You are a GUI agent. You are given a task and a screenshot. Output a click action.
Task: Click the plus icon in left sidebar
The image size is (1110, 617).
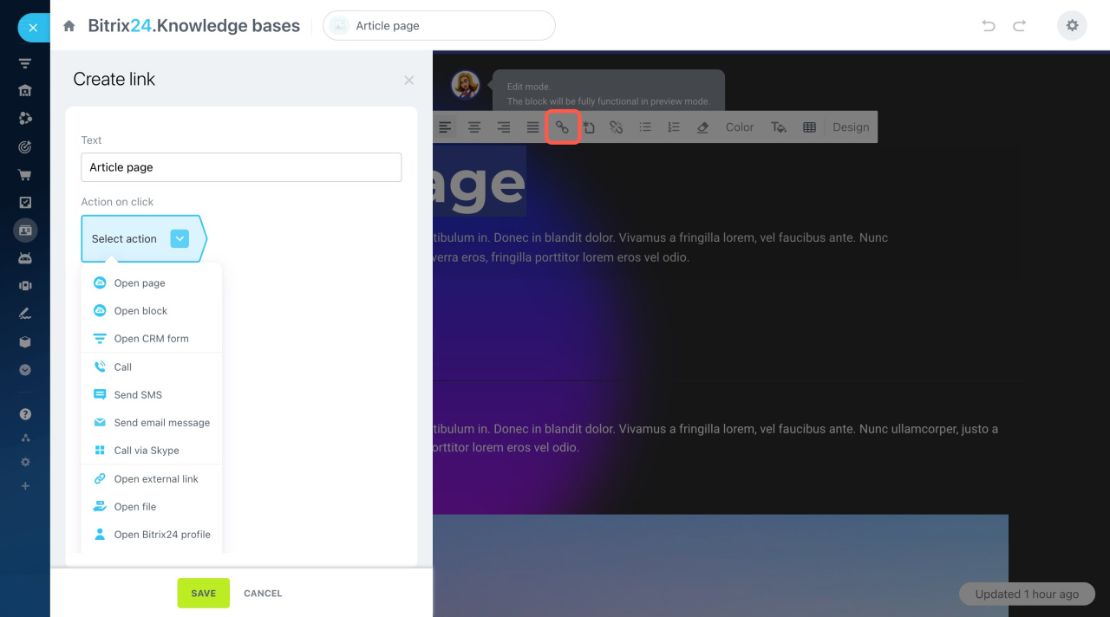point(25,486)
